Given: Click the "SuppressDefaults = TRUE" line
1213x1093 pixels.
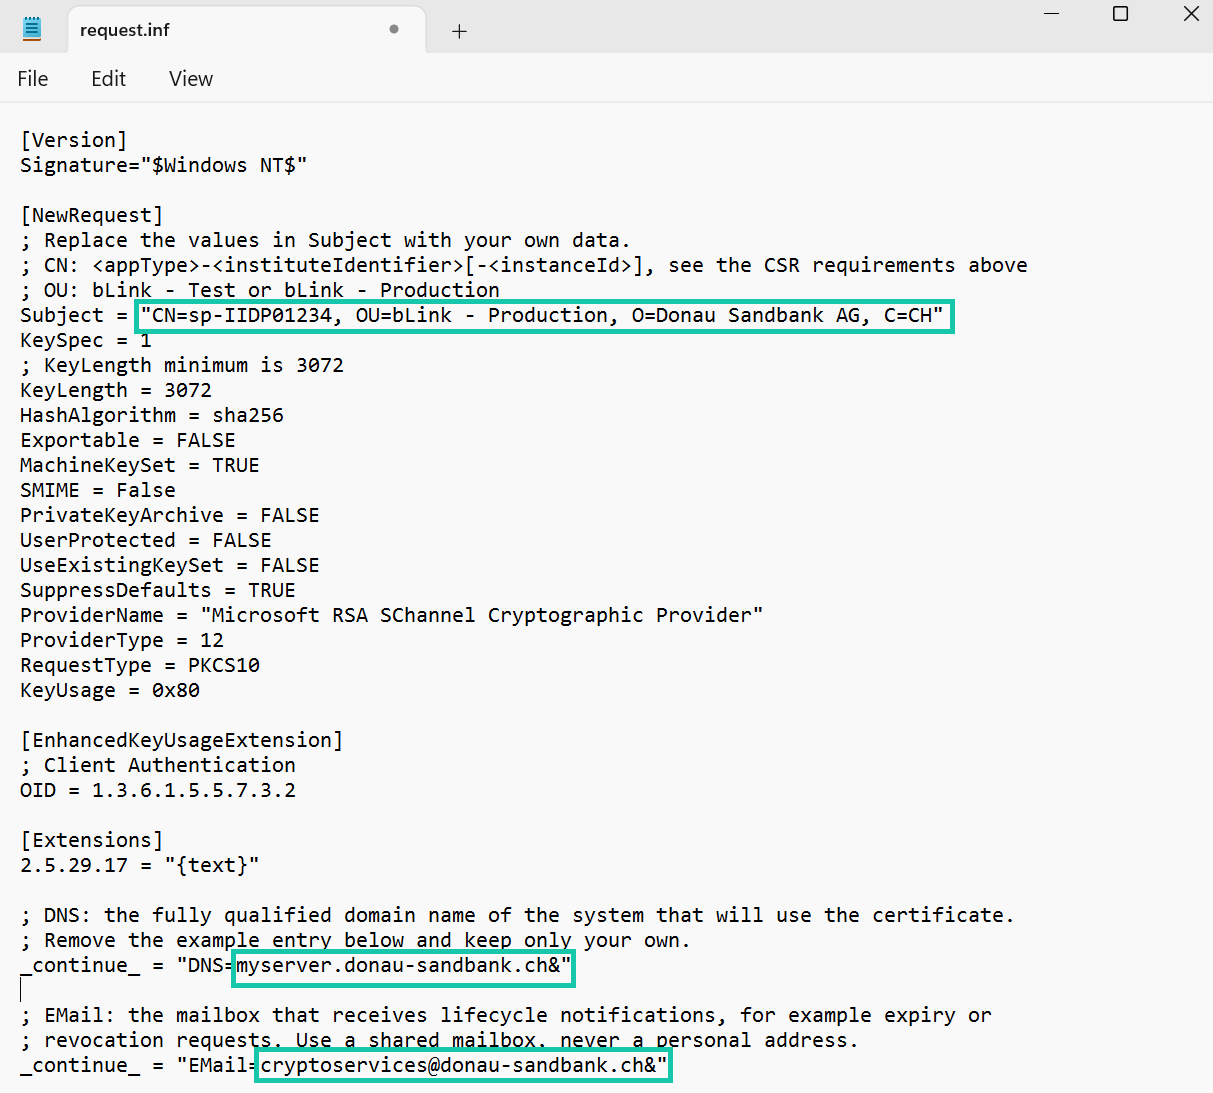Looking at the screenshot, I should pos(158,590).
